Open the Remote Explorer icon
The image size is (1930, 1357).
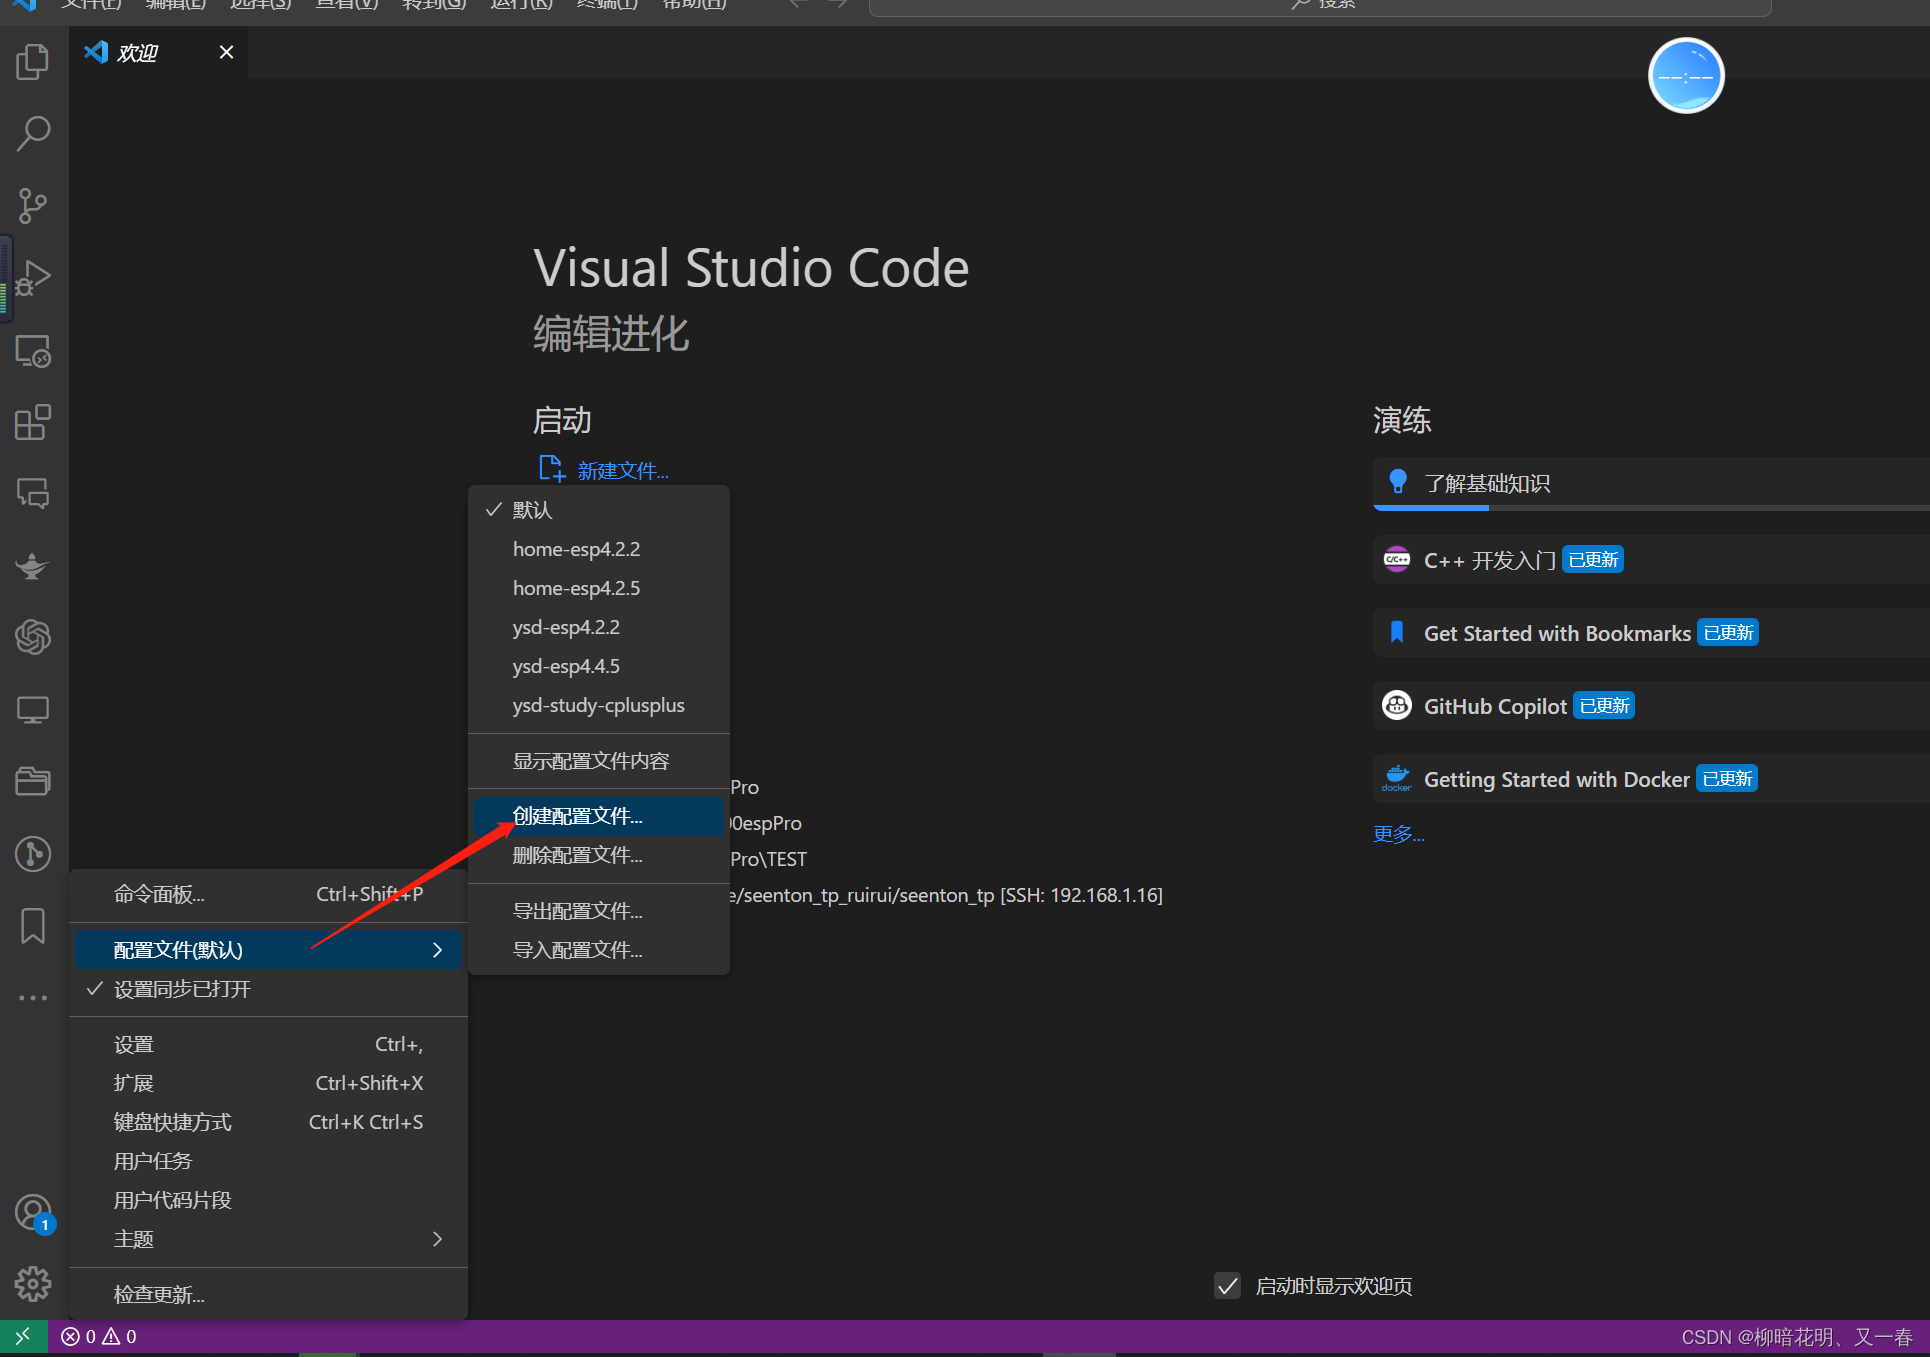[33, 351]
